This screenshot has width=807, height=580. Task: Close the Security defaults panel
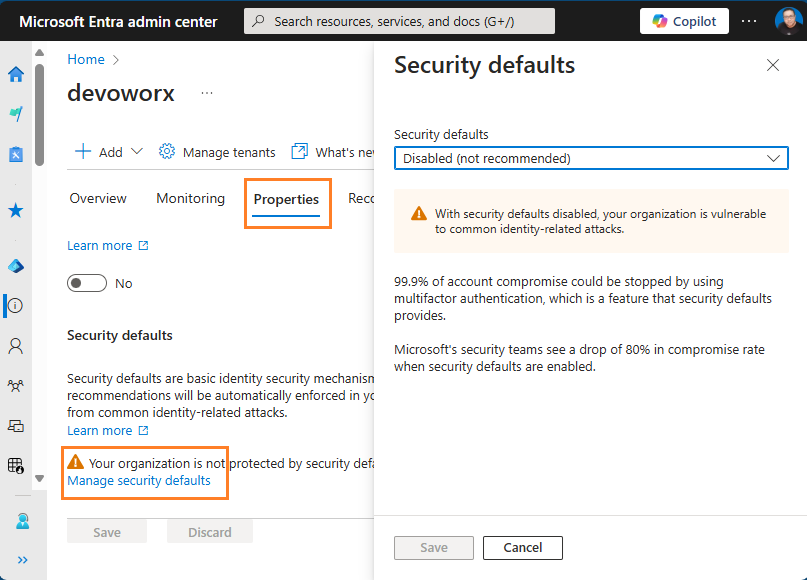click(x=772, y=65)
